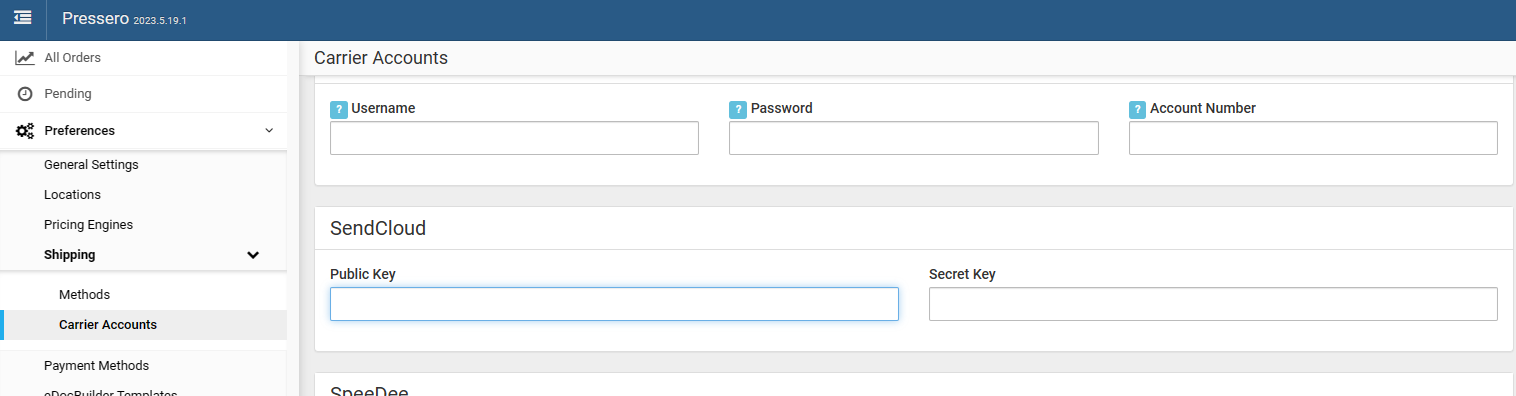Open Pricing Engines page
1516x396 pixels.
(88, 225)
